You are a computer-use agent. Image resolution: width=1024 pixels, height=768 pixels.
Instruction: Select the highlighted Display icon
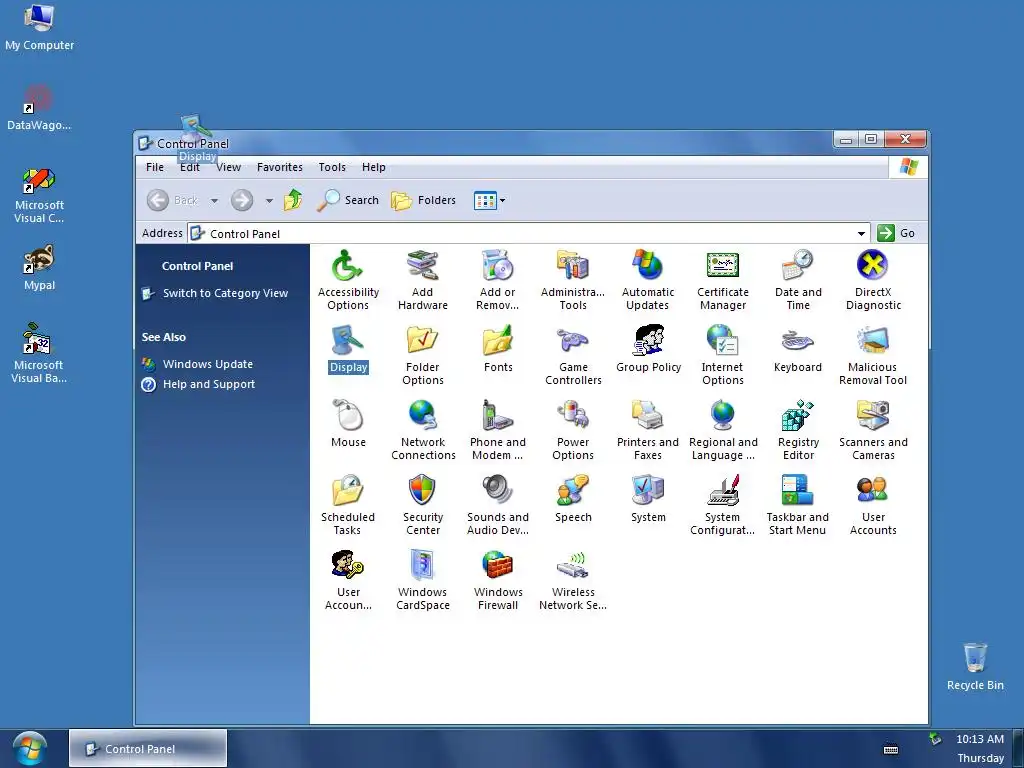[348, 349]
